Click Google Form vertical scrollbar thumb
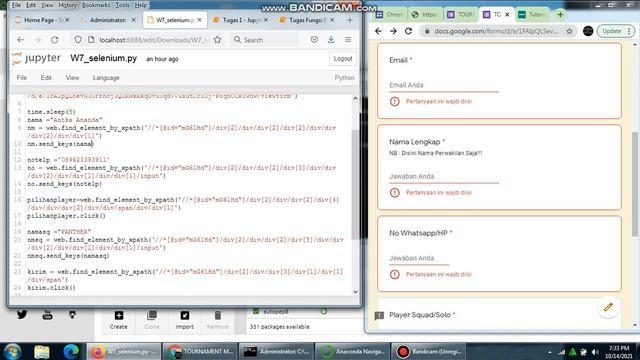 (635, 184)
